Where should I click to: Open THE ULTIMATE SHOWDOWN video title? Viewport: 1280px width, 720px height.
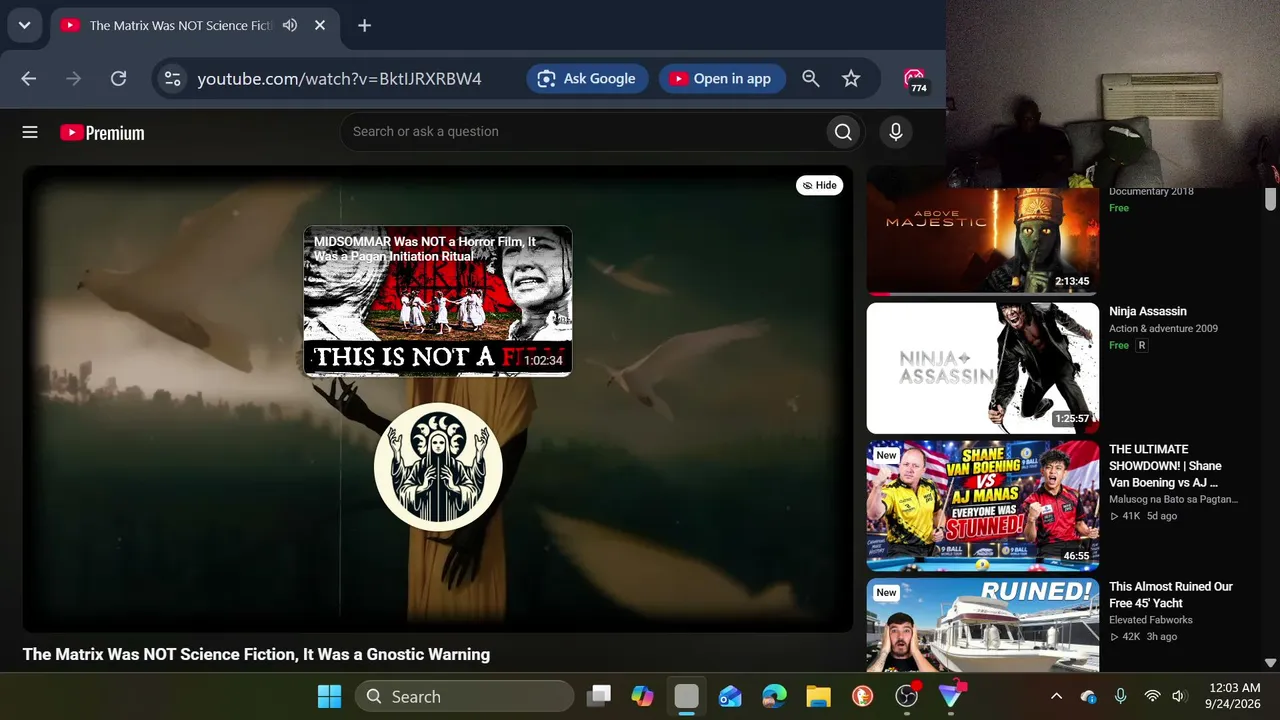pyautogui.click(x=1165, y=466)
